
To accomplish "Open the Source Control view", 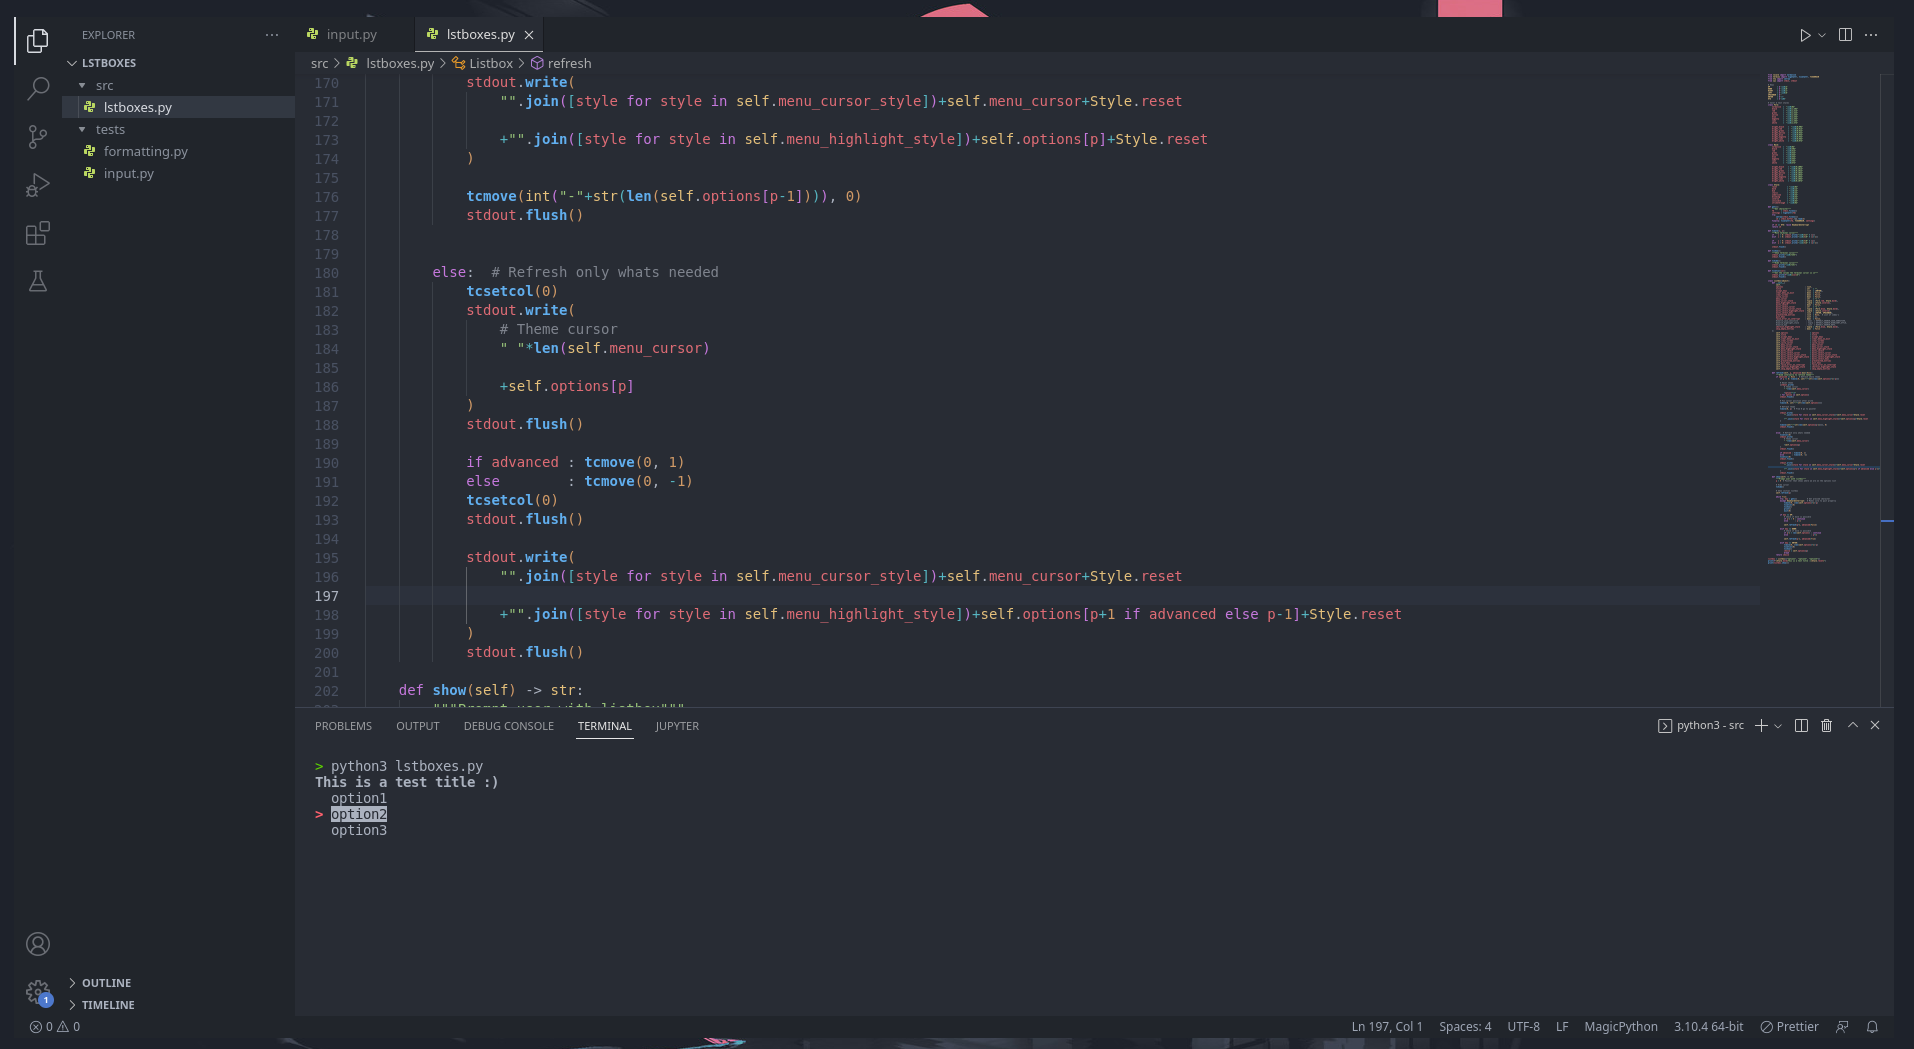I will coord(38,137).
